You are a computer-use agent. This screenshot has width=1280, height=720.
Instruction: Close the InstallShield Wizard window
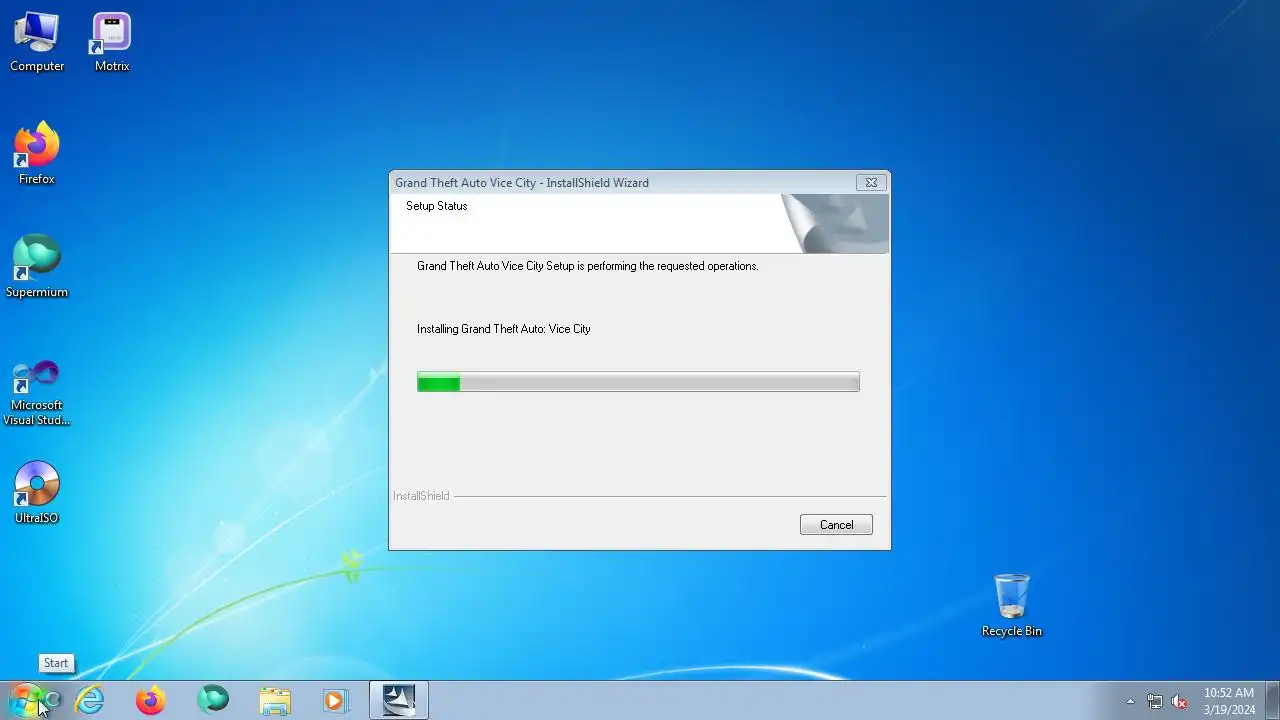871,183
